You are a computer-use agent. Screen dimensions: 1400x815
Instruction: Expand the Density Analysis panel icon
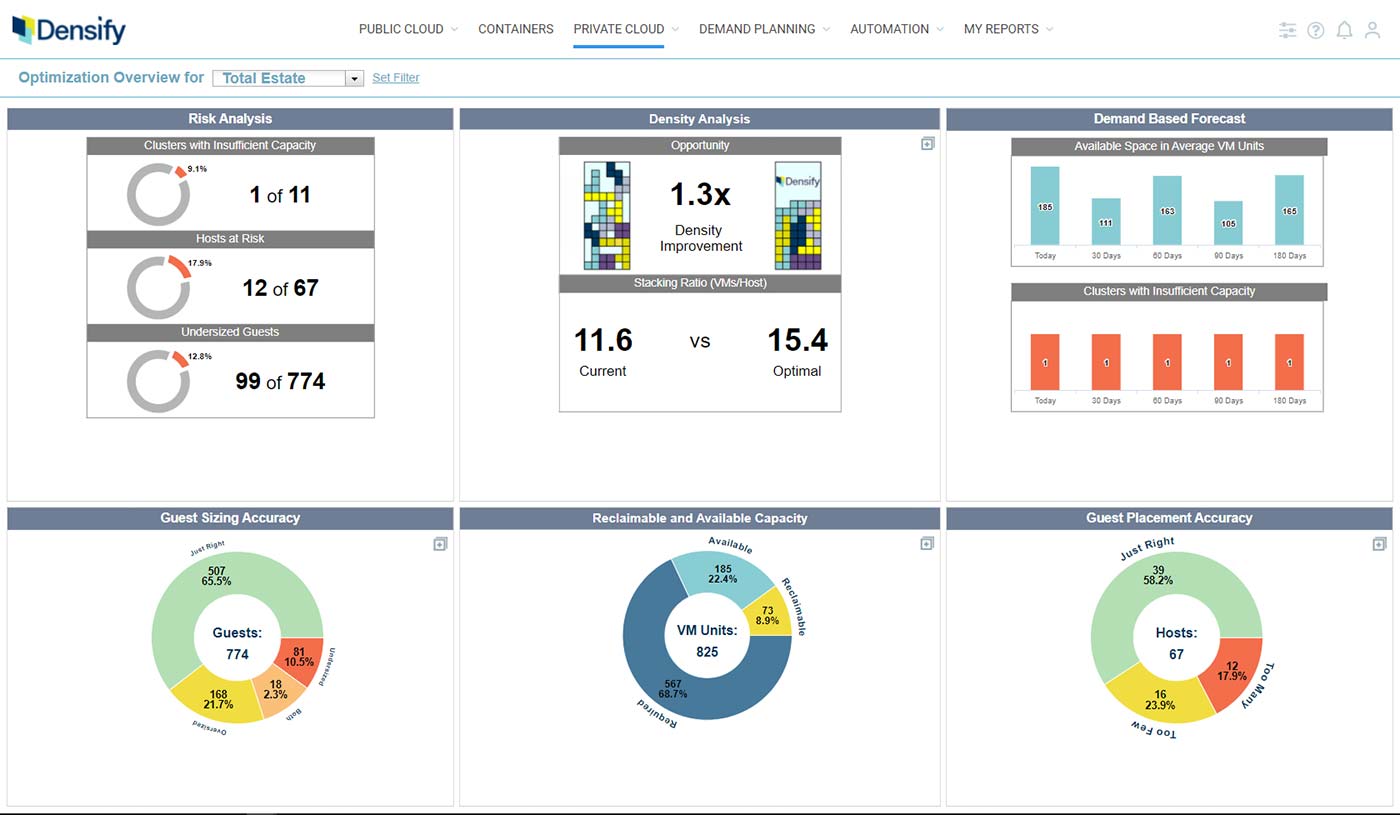pos(927,144)
